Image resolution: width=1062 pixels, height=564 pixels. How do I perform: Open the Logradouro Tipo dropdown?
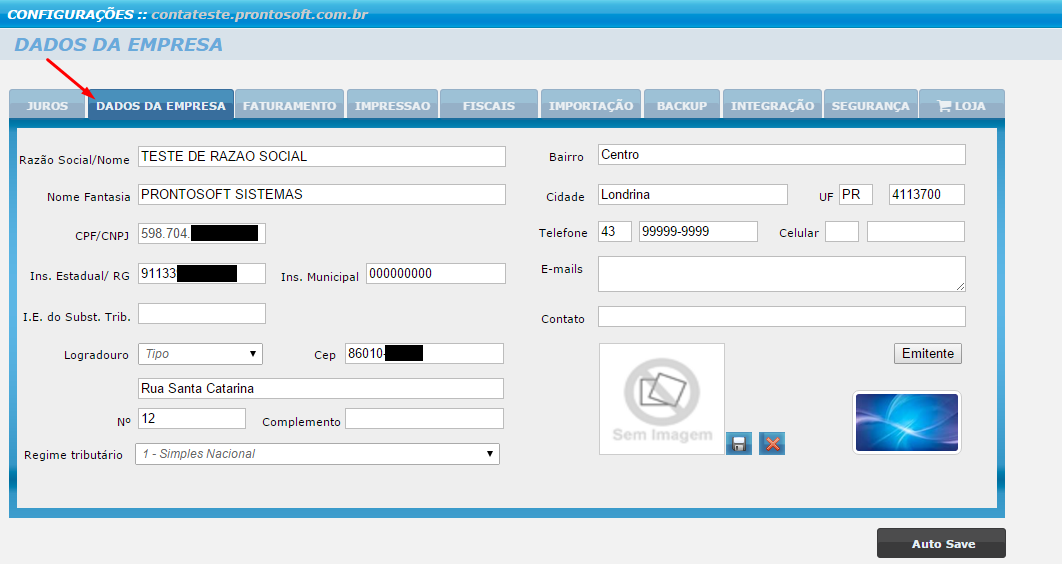[x=200, y=353]
